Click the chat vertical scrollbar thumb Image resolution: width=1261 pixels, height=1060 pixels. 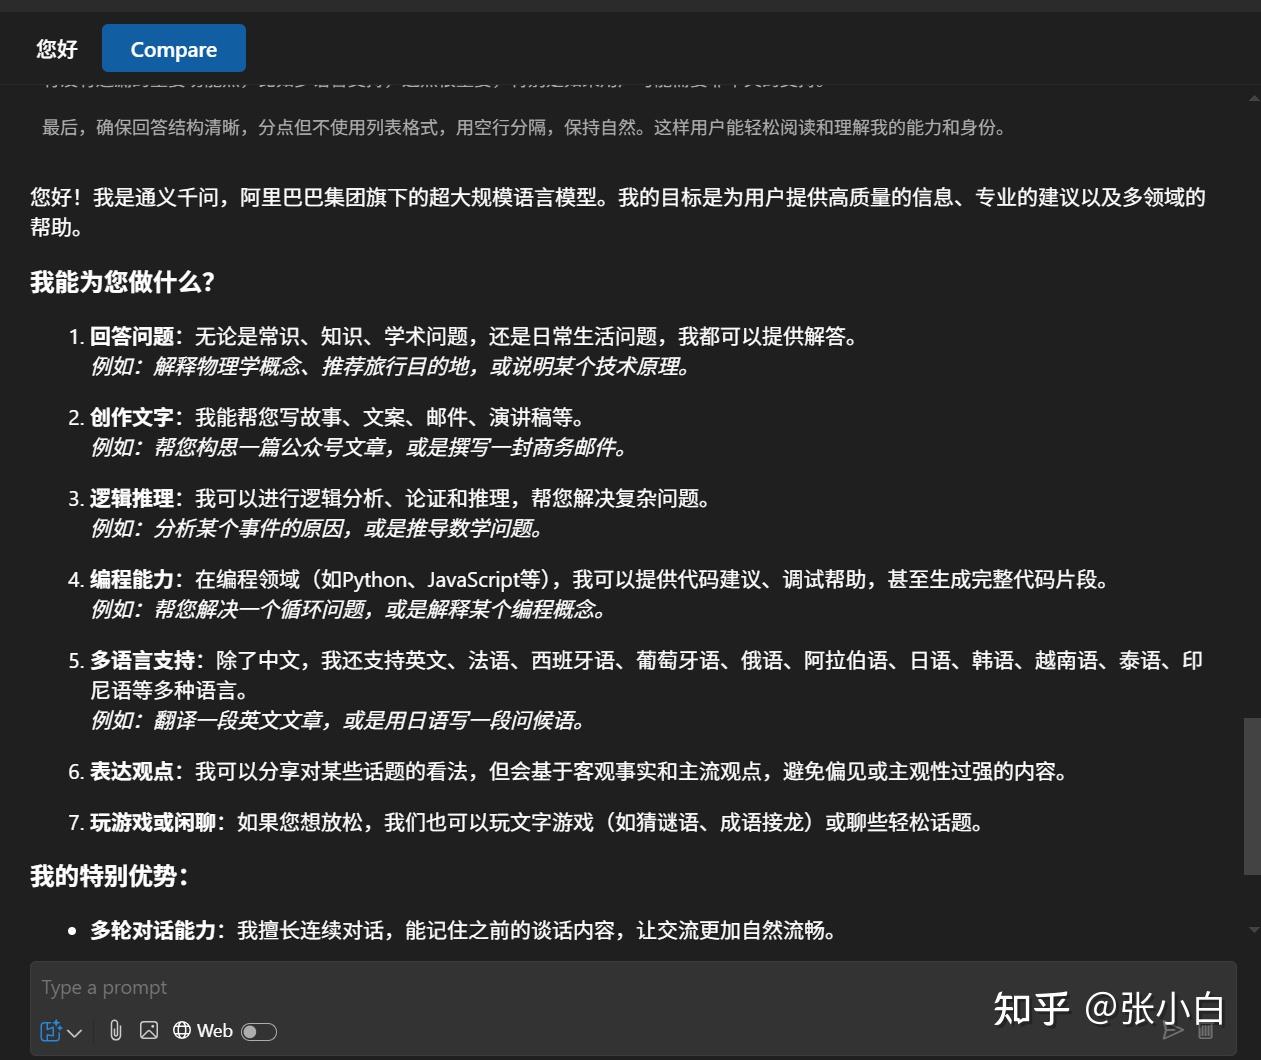coord(1252,796)
